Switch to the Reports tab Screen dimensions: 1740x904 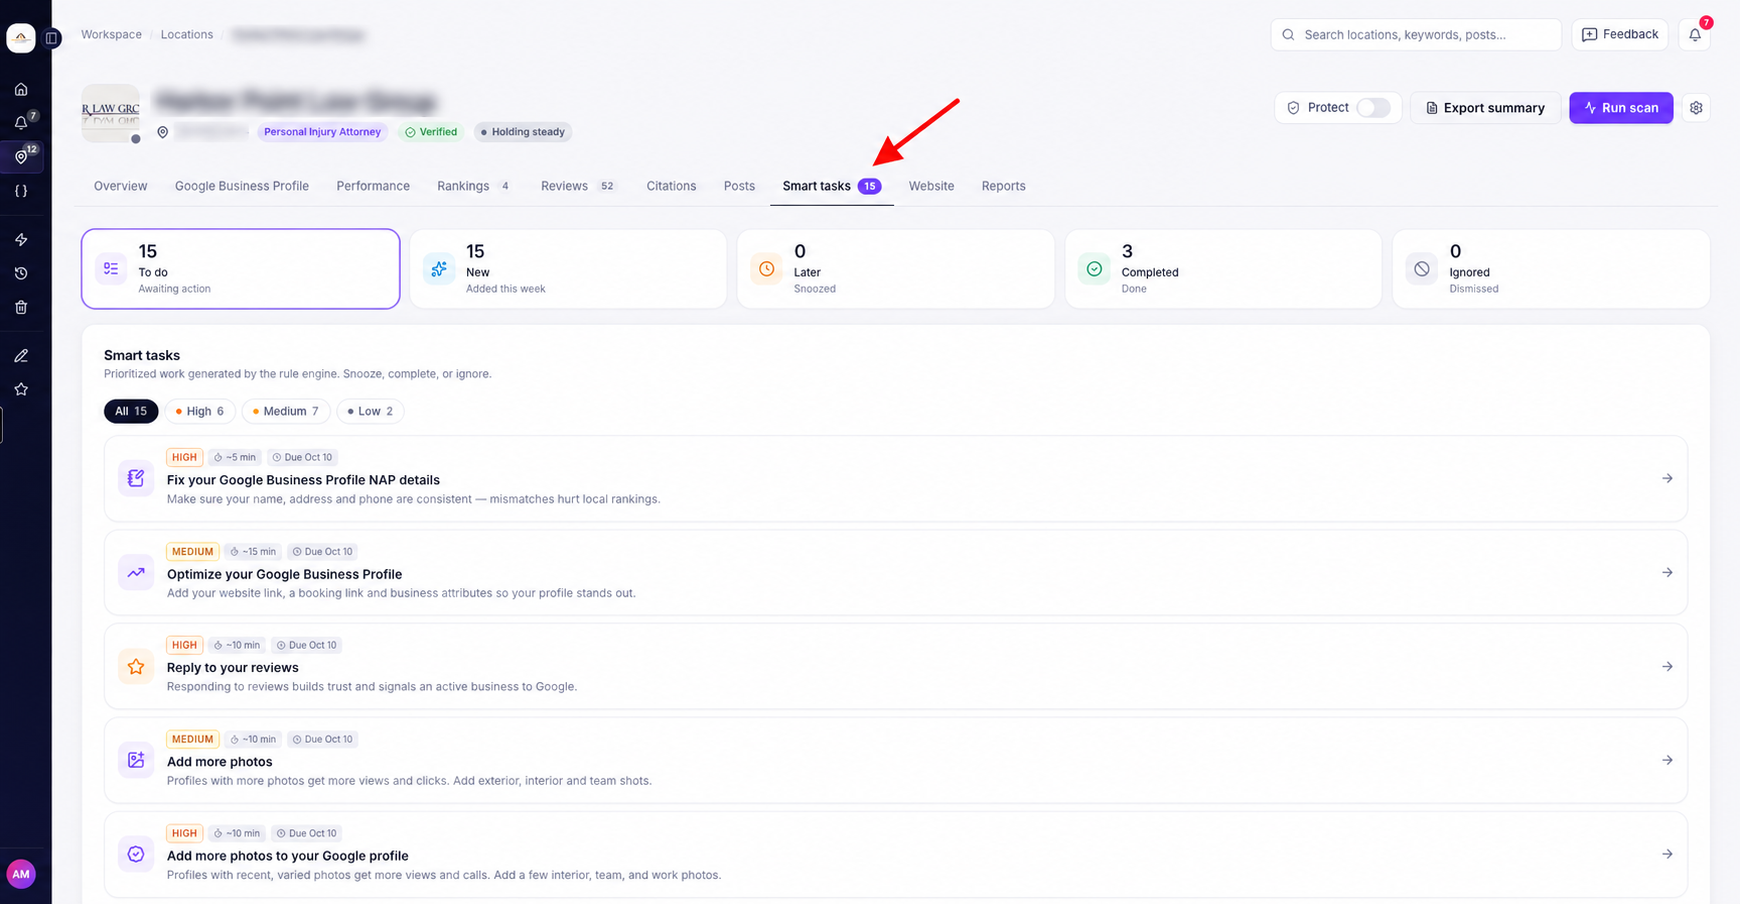tap(1003, 186)
